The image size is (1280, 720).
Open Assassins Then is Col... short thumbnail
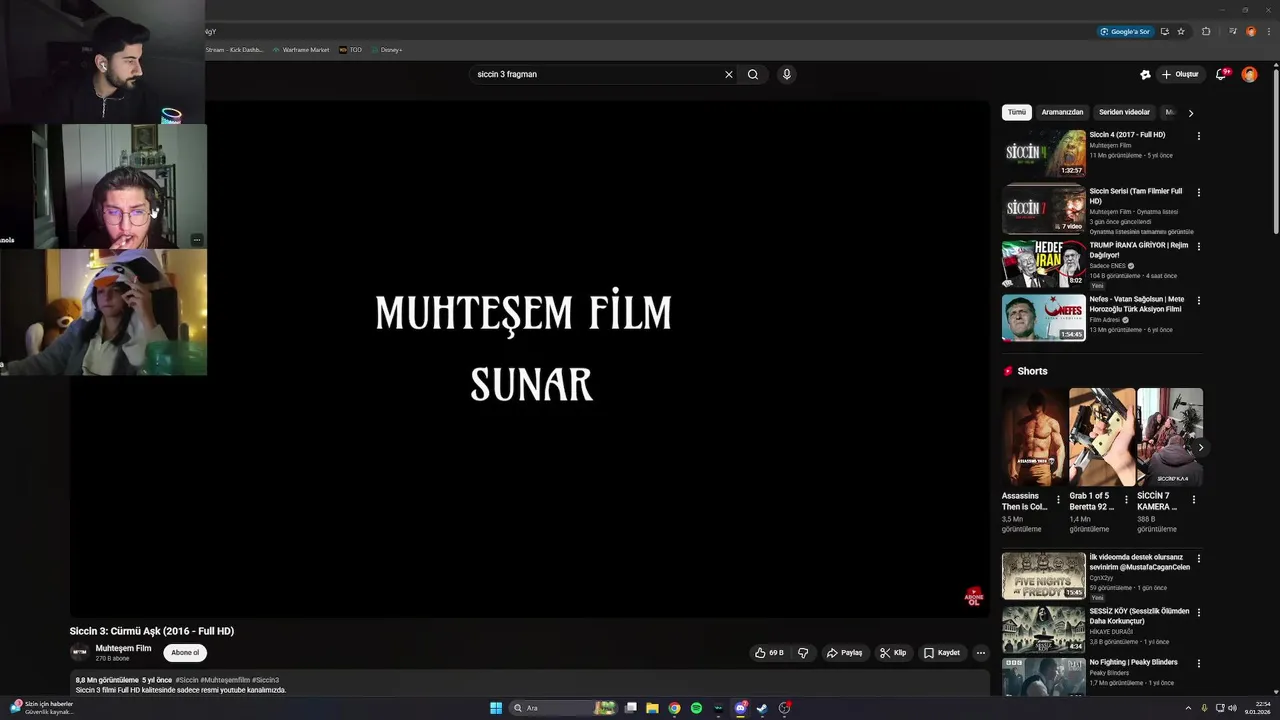[1034, 437]
